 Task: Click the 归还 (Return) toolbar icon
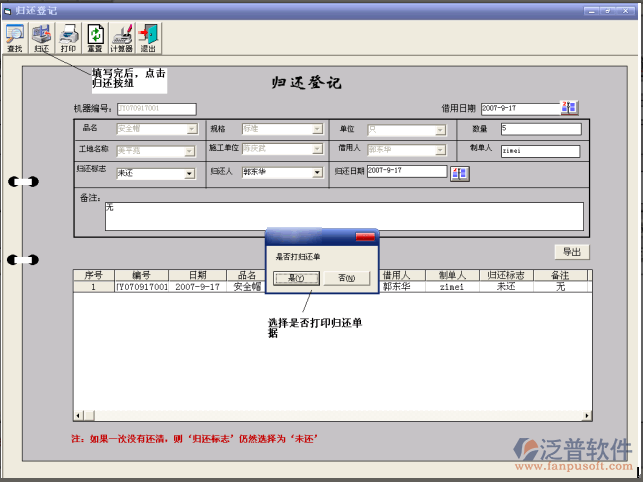point(41,38)
